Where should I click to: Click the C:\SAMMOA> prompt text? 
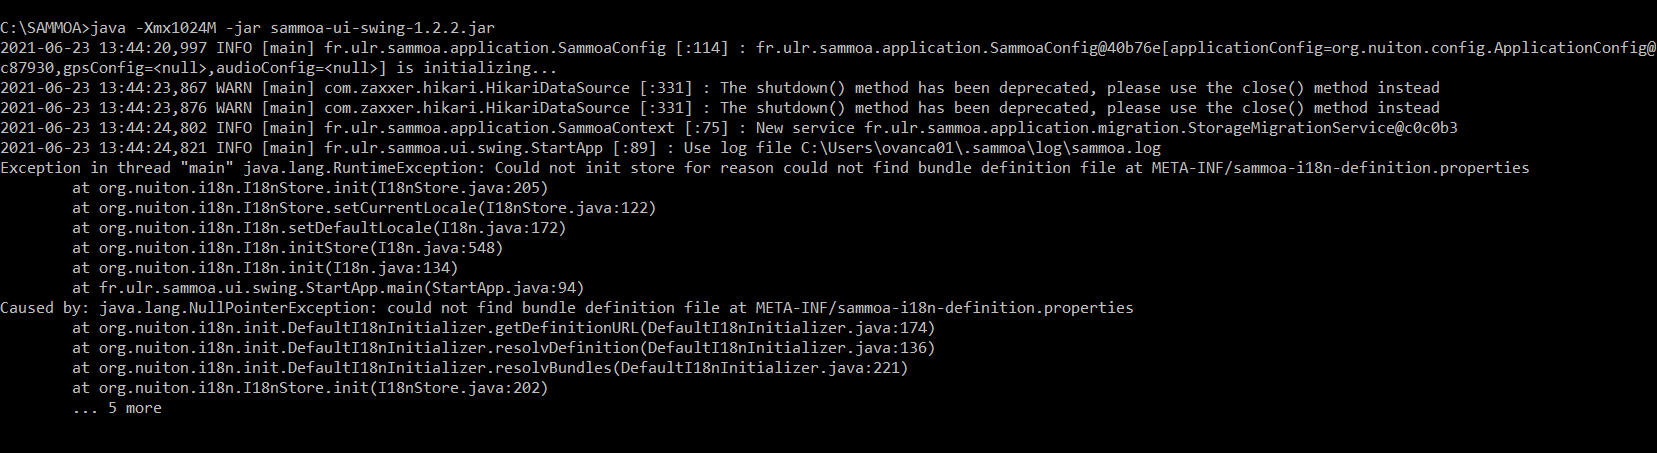pos(45,28)
